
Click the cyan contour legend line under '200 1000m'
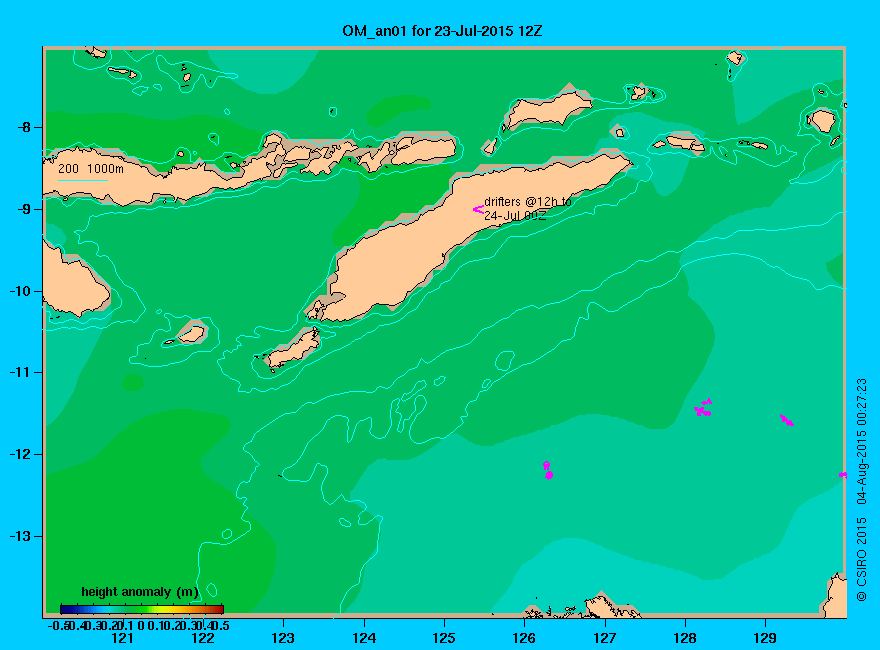tap(82, 180)
